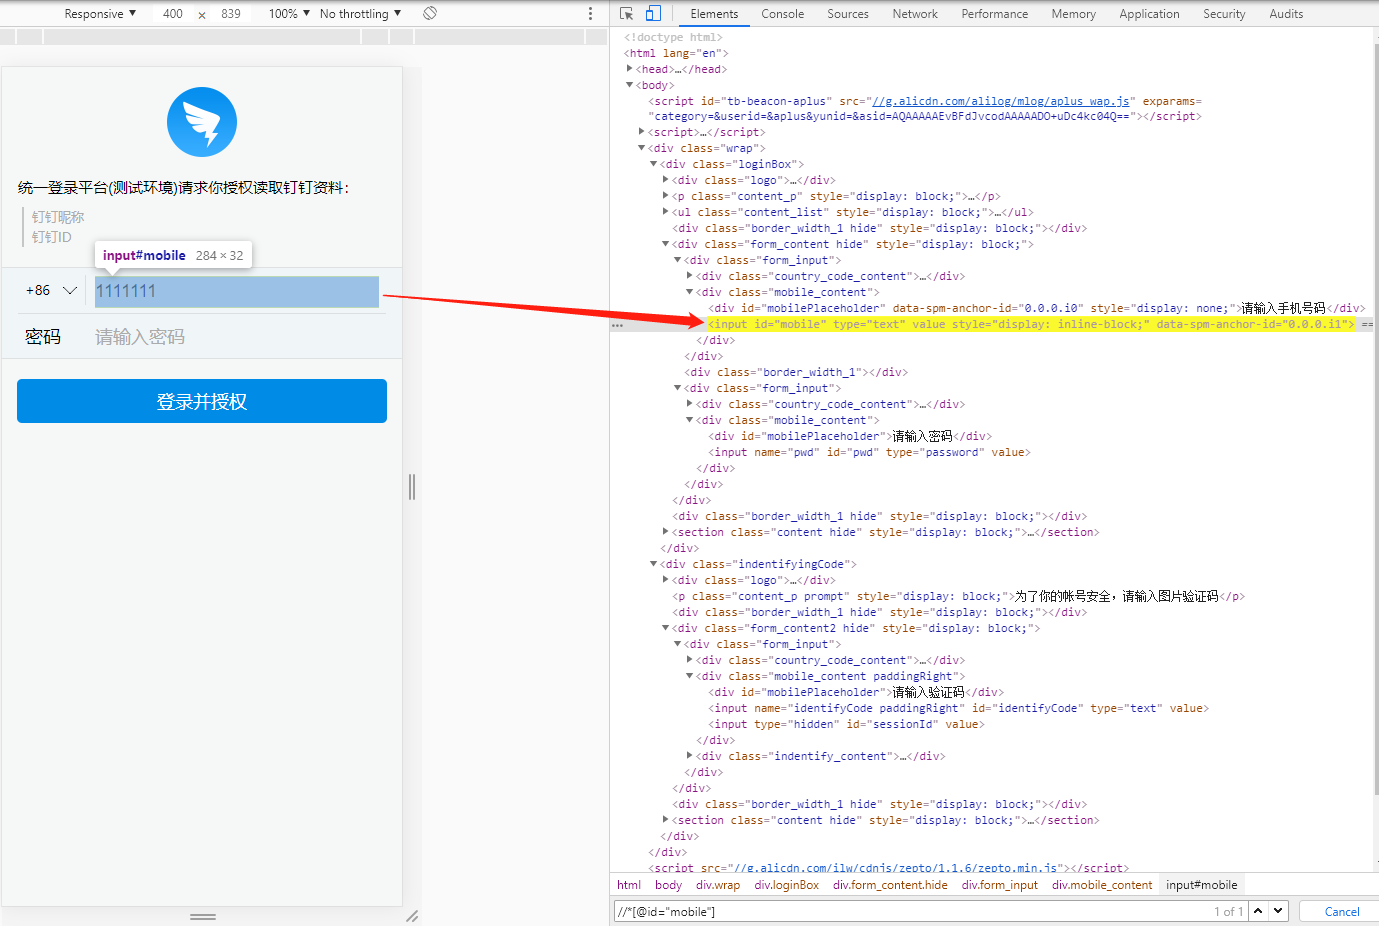Collapse the div class="loginBox" node
1379x926 pixels.
coord(654,164)
